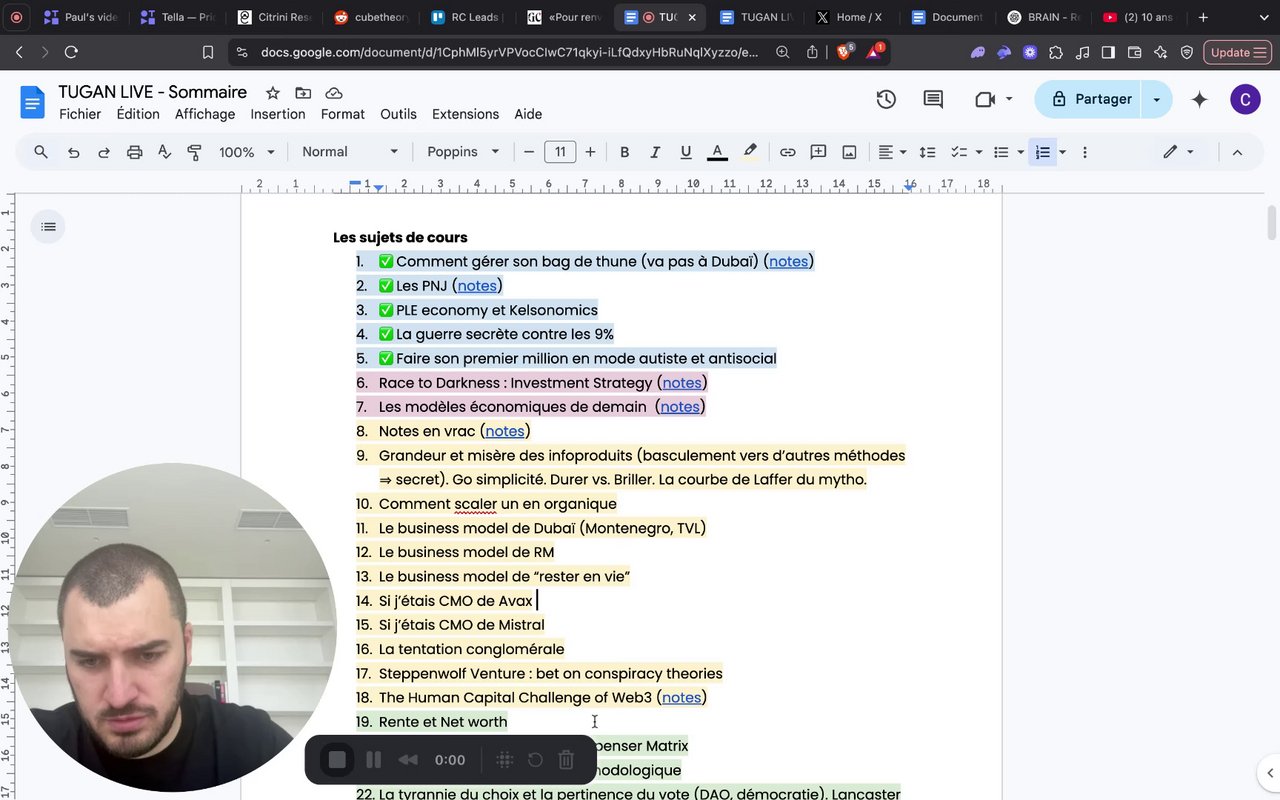
Task: Open the Extensions menu
Action: 465,114
